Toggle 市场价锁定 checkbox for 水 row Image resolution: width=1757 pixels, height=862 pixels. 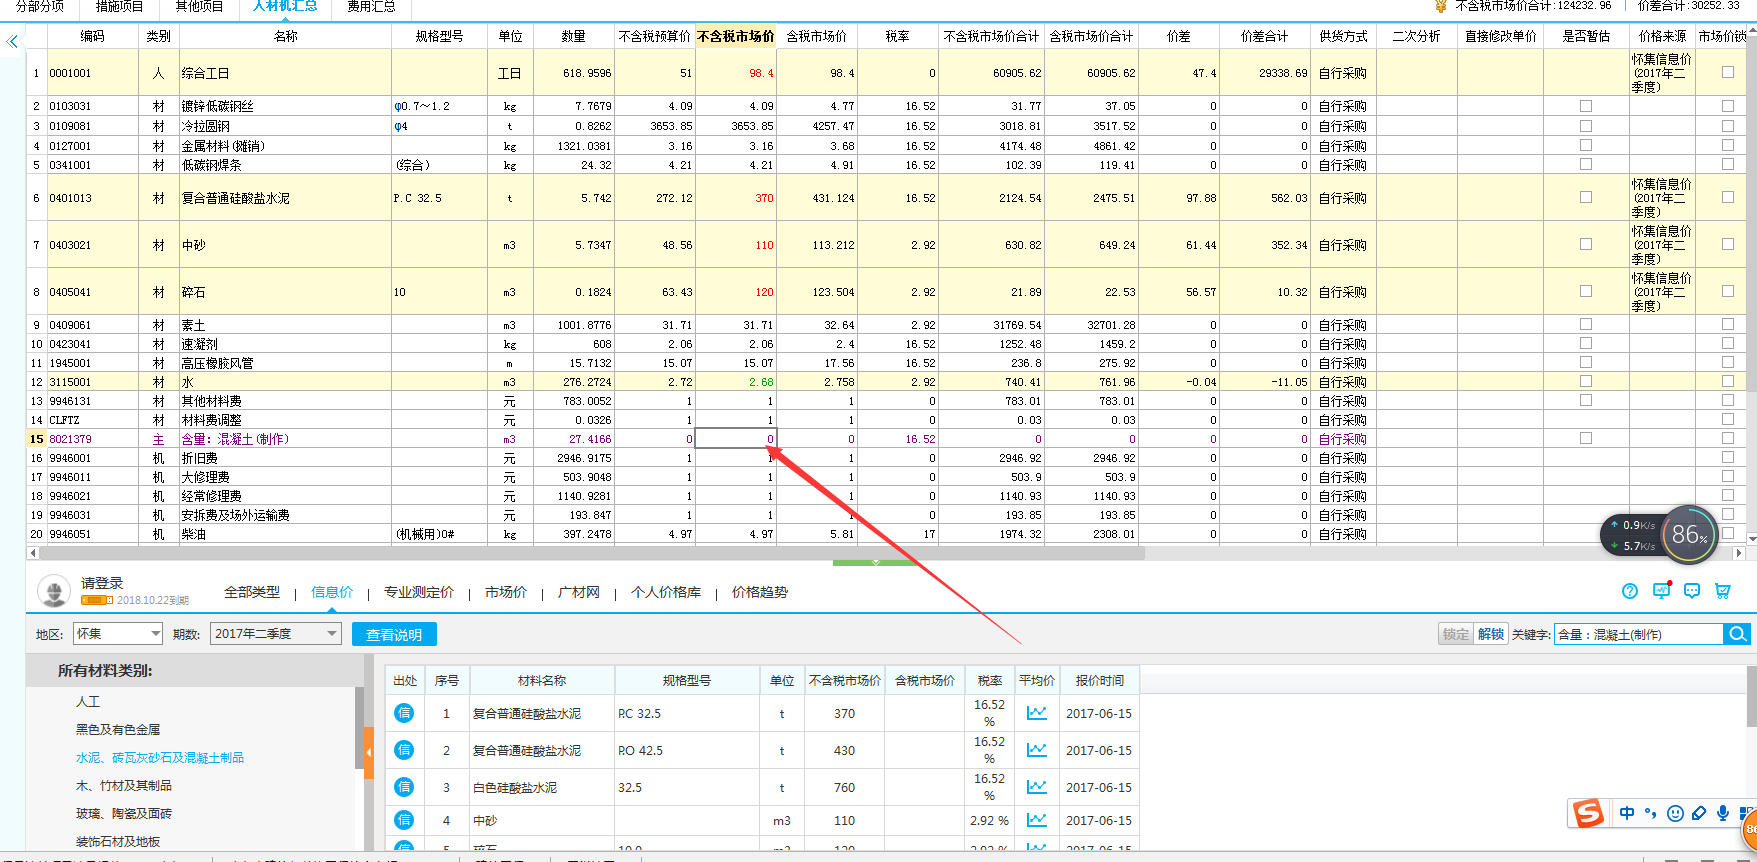pos(1728,382)
